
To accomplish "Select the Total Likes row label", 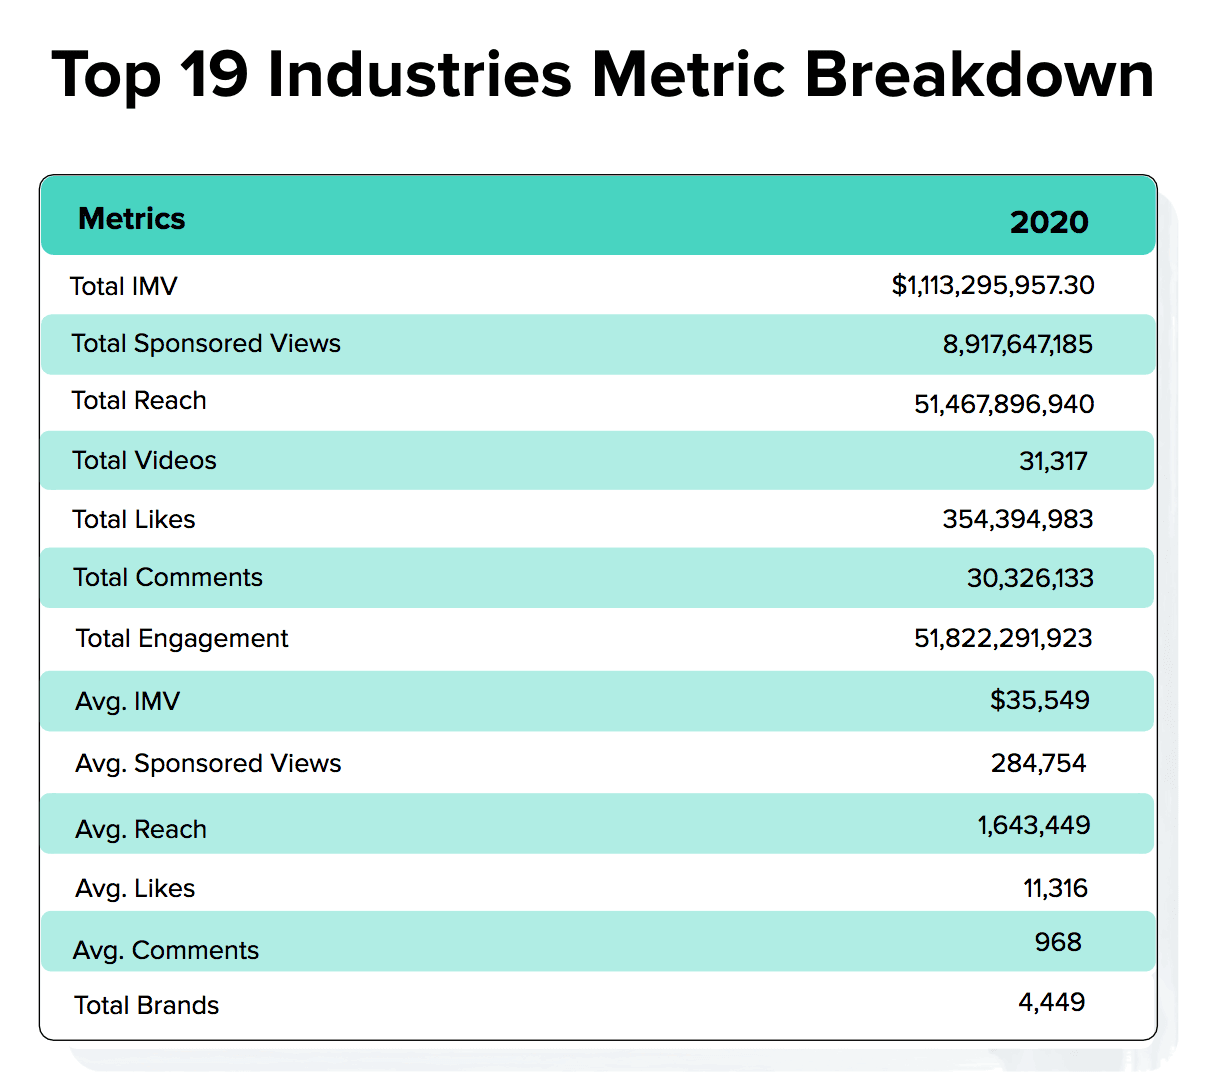I will tap(134, 520).
